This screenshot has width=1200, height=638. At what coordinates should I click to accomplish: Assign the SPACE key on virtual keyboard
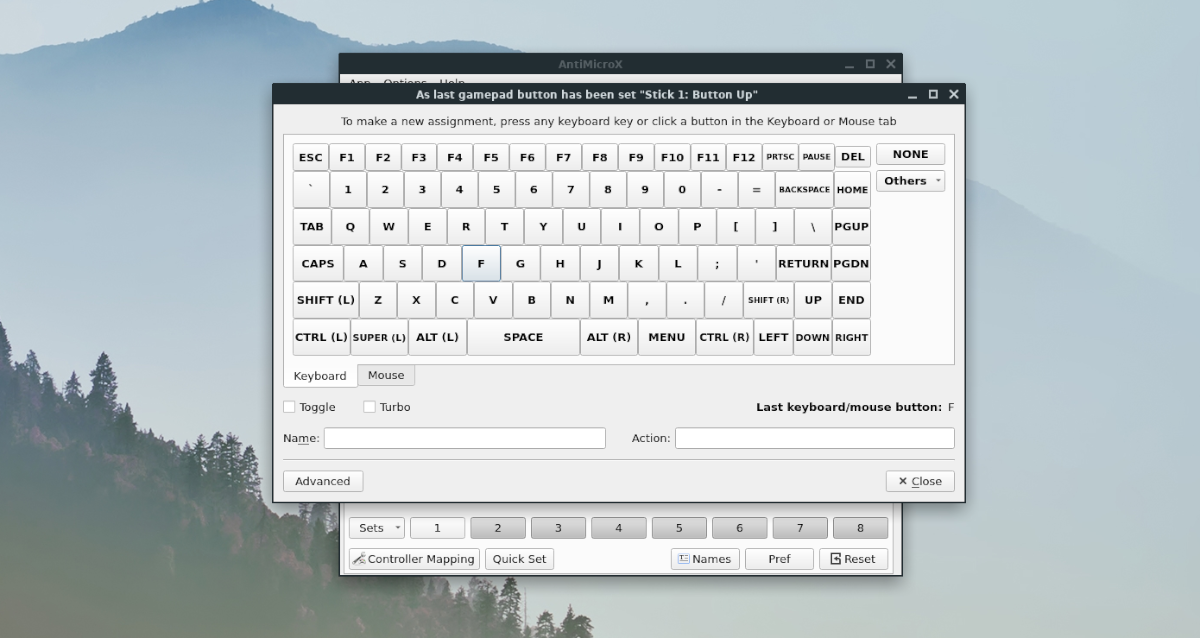tap(523, 337)
